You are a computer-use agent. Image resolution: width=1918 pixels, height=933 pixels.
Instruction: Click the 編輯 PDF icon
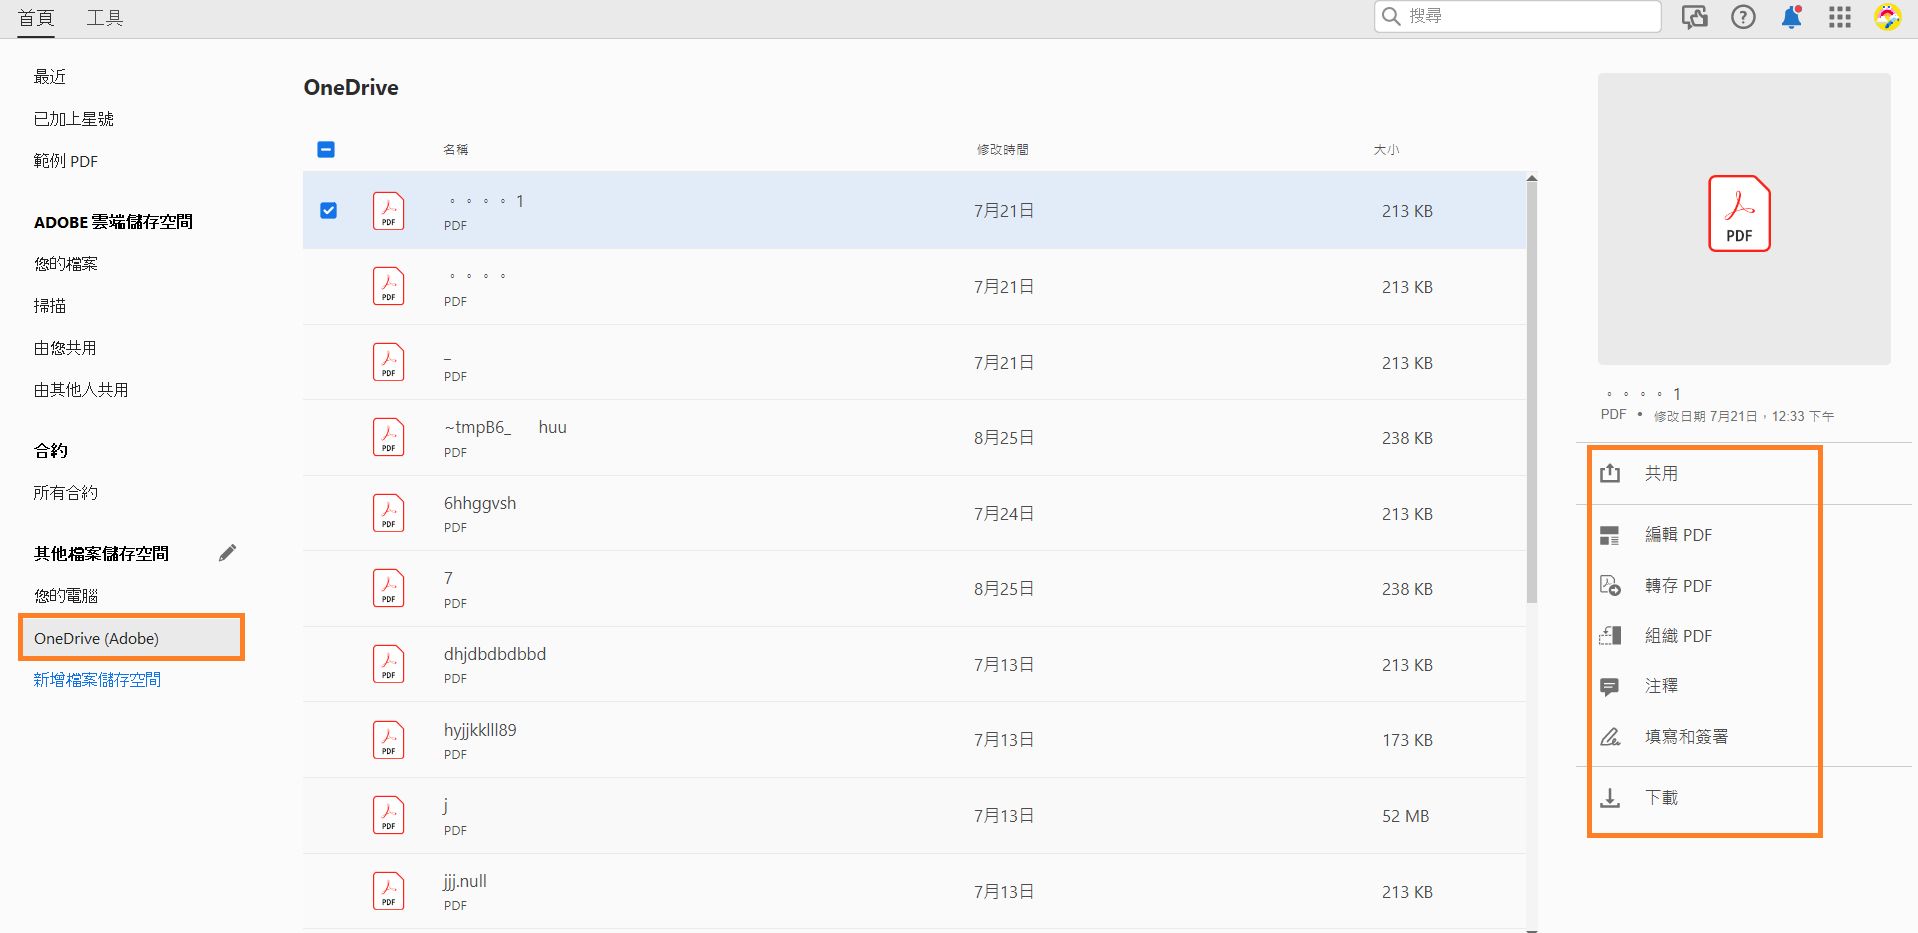tap(1610, 535)
